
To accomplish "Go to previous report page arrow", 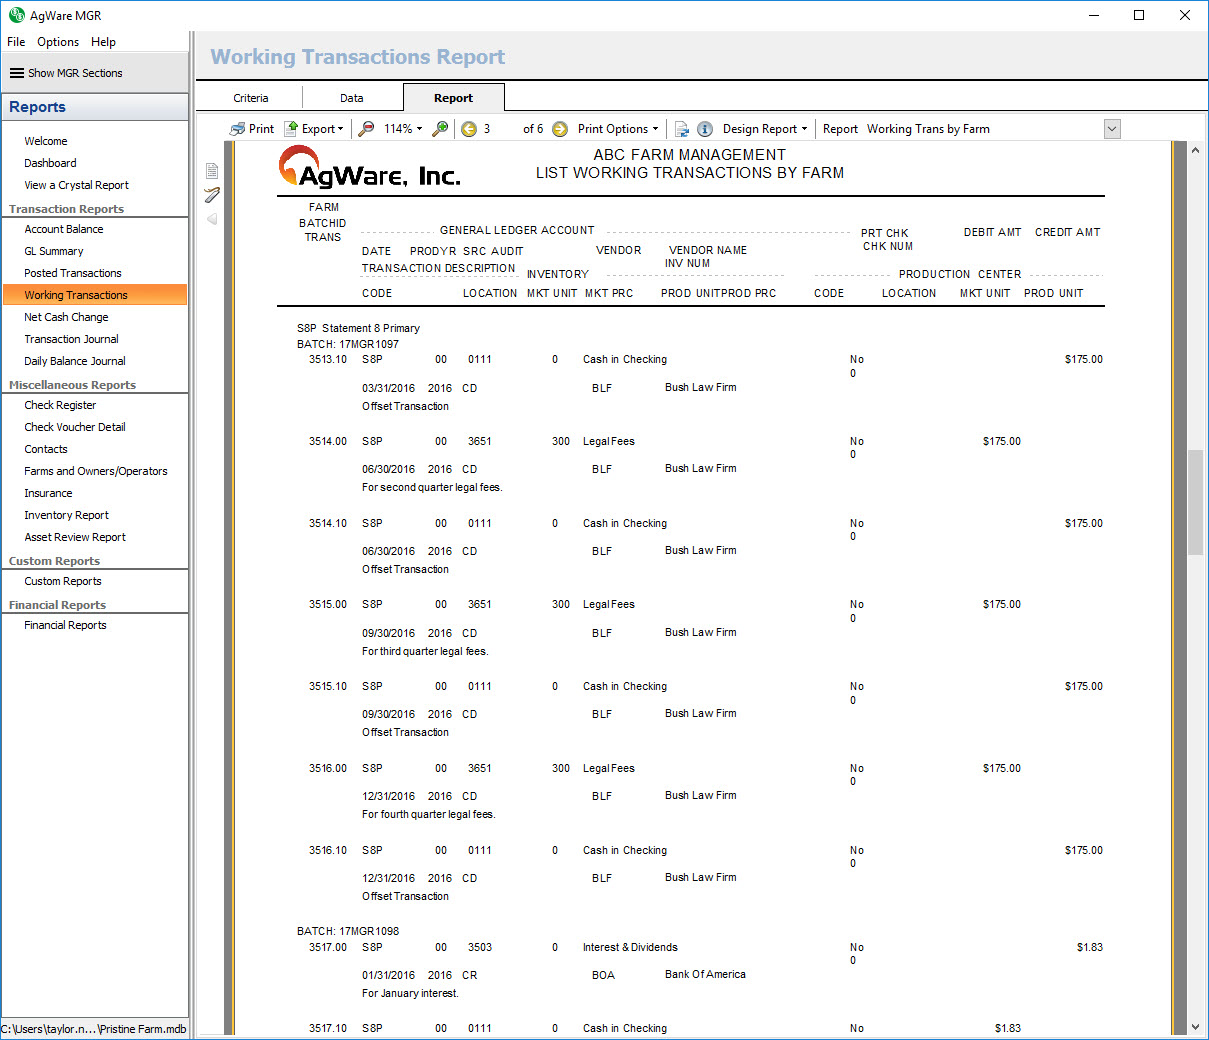I will pos(469,129).
